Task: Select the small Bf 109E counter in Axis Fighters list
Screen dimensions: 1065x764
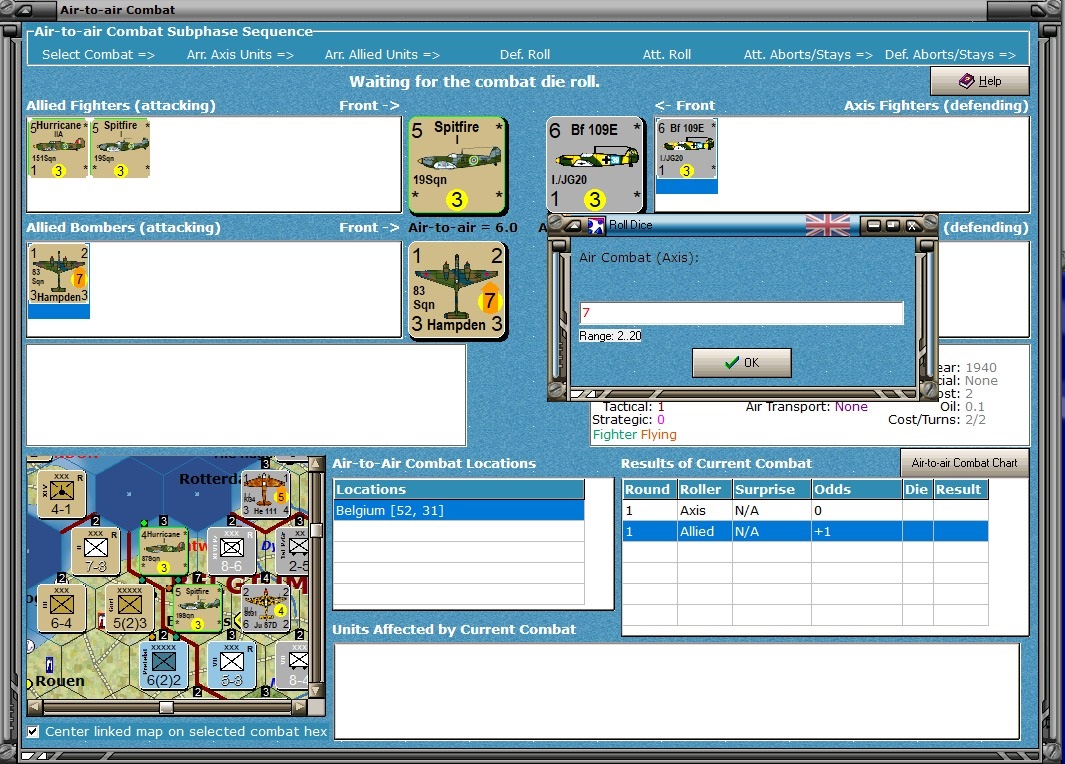Action: 687,148
